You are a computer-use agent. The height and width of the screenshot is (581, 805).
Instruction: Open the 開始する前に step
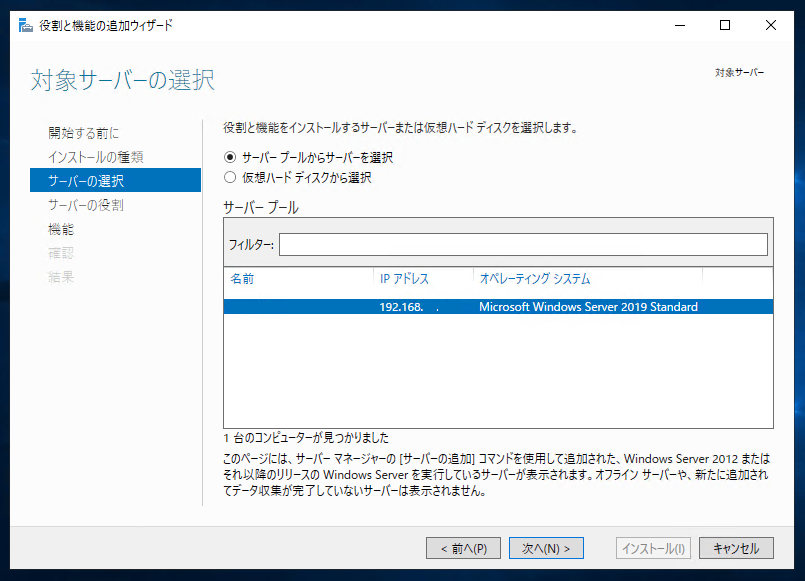click(84, 133)
